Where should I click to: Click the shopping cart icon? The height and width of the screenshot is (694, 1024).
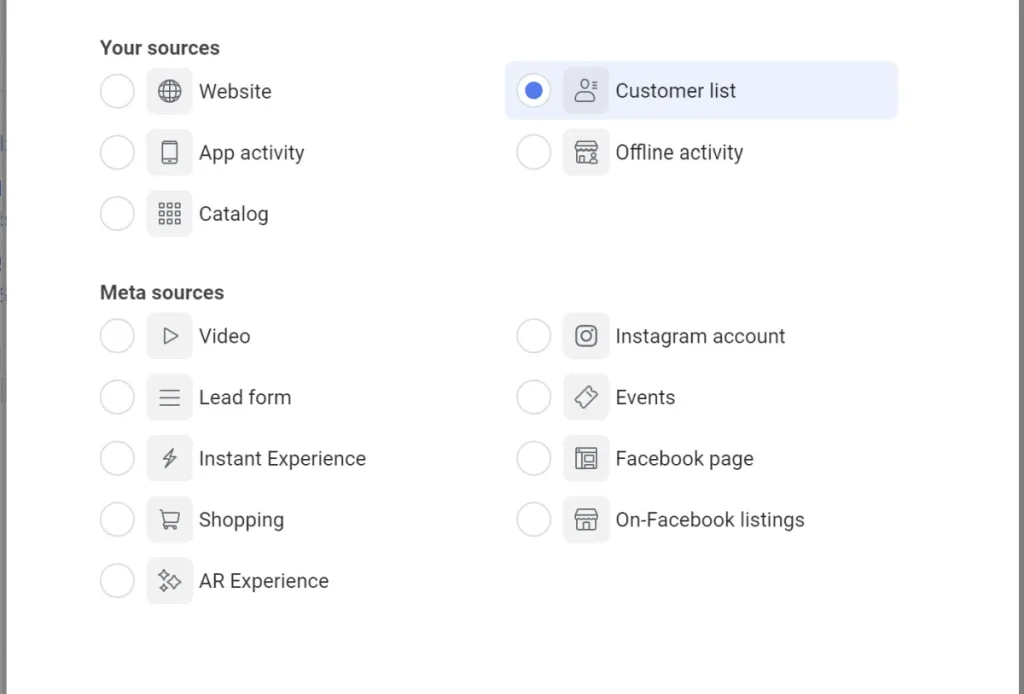point(170,520)
